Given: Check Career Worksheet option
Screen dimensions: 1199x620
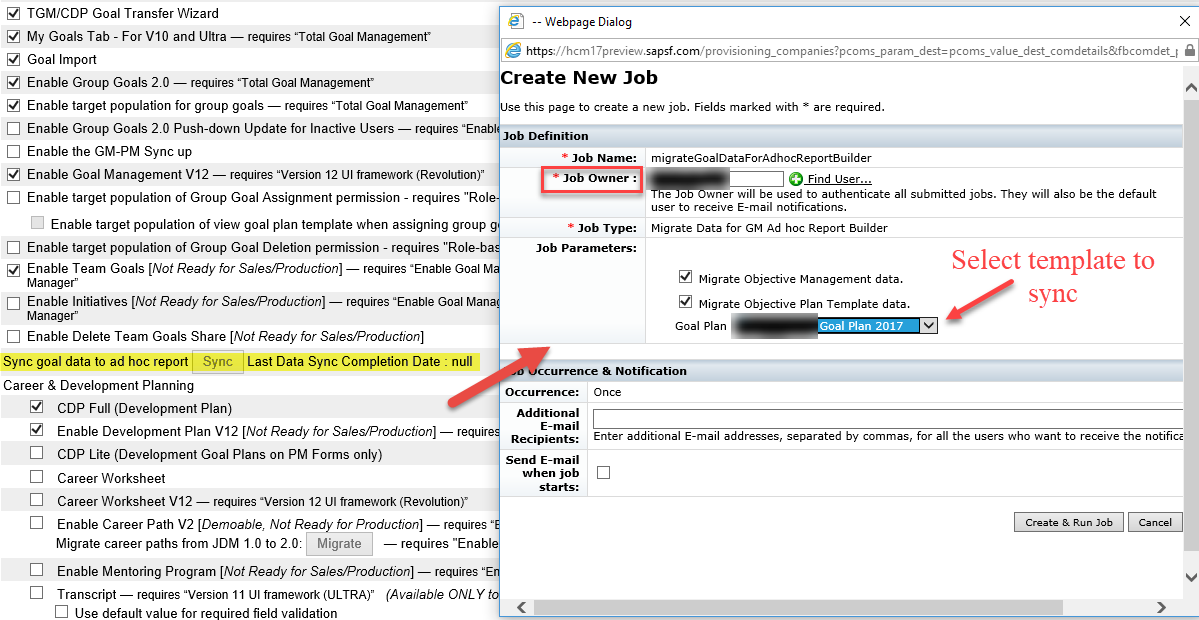Looking at the screenshot, I should tap(37, 476).
